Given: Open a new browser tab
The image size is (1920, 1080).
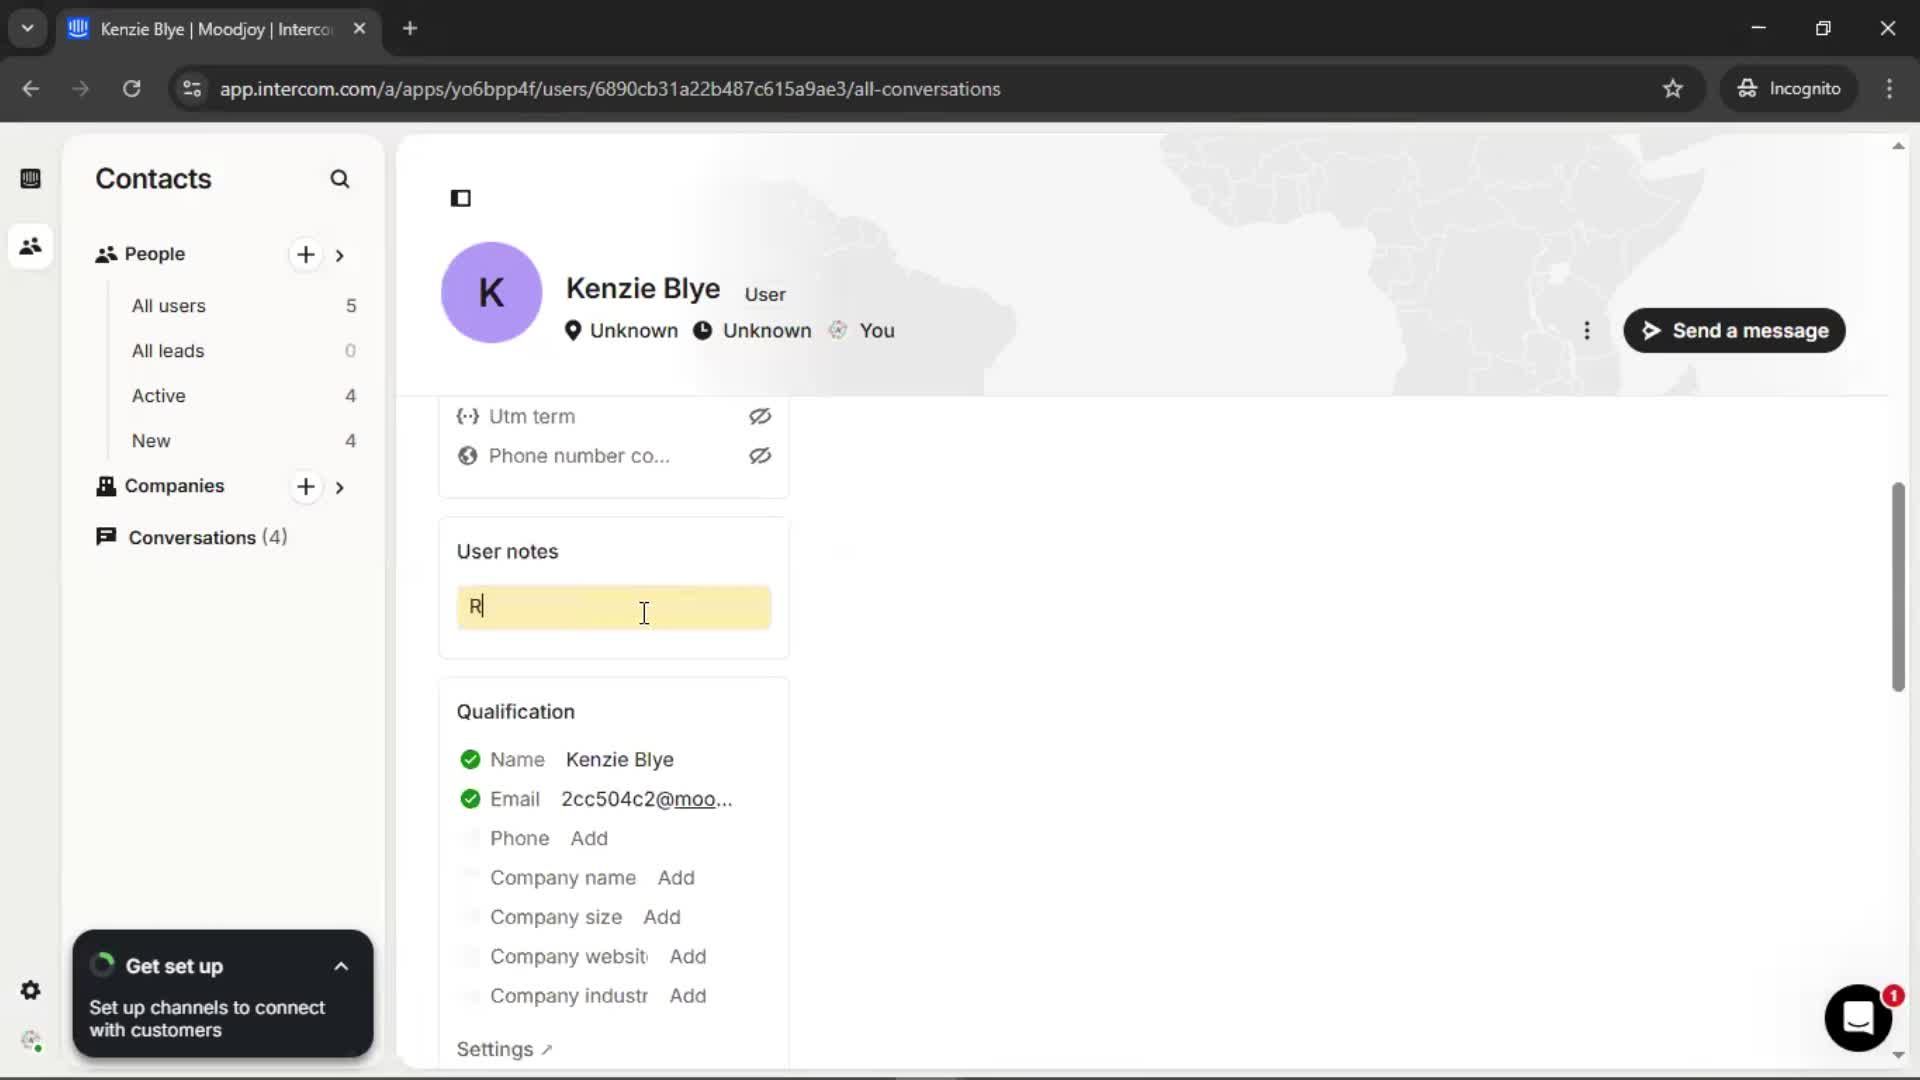Looking at the screenshot, I should click(410, 28).
